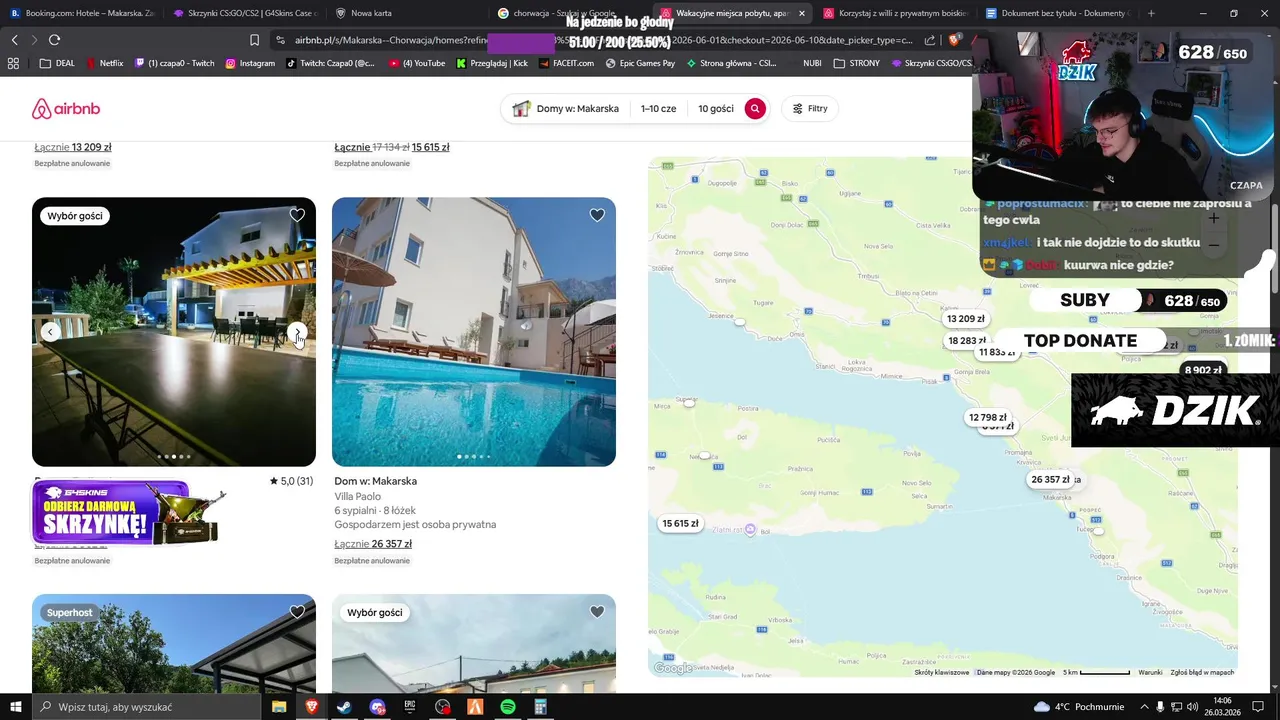Open the NUBI bookmarks folder

(812, 63)
